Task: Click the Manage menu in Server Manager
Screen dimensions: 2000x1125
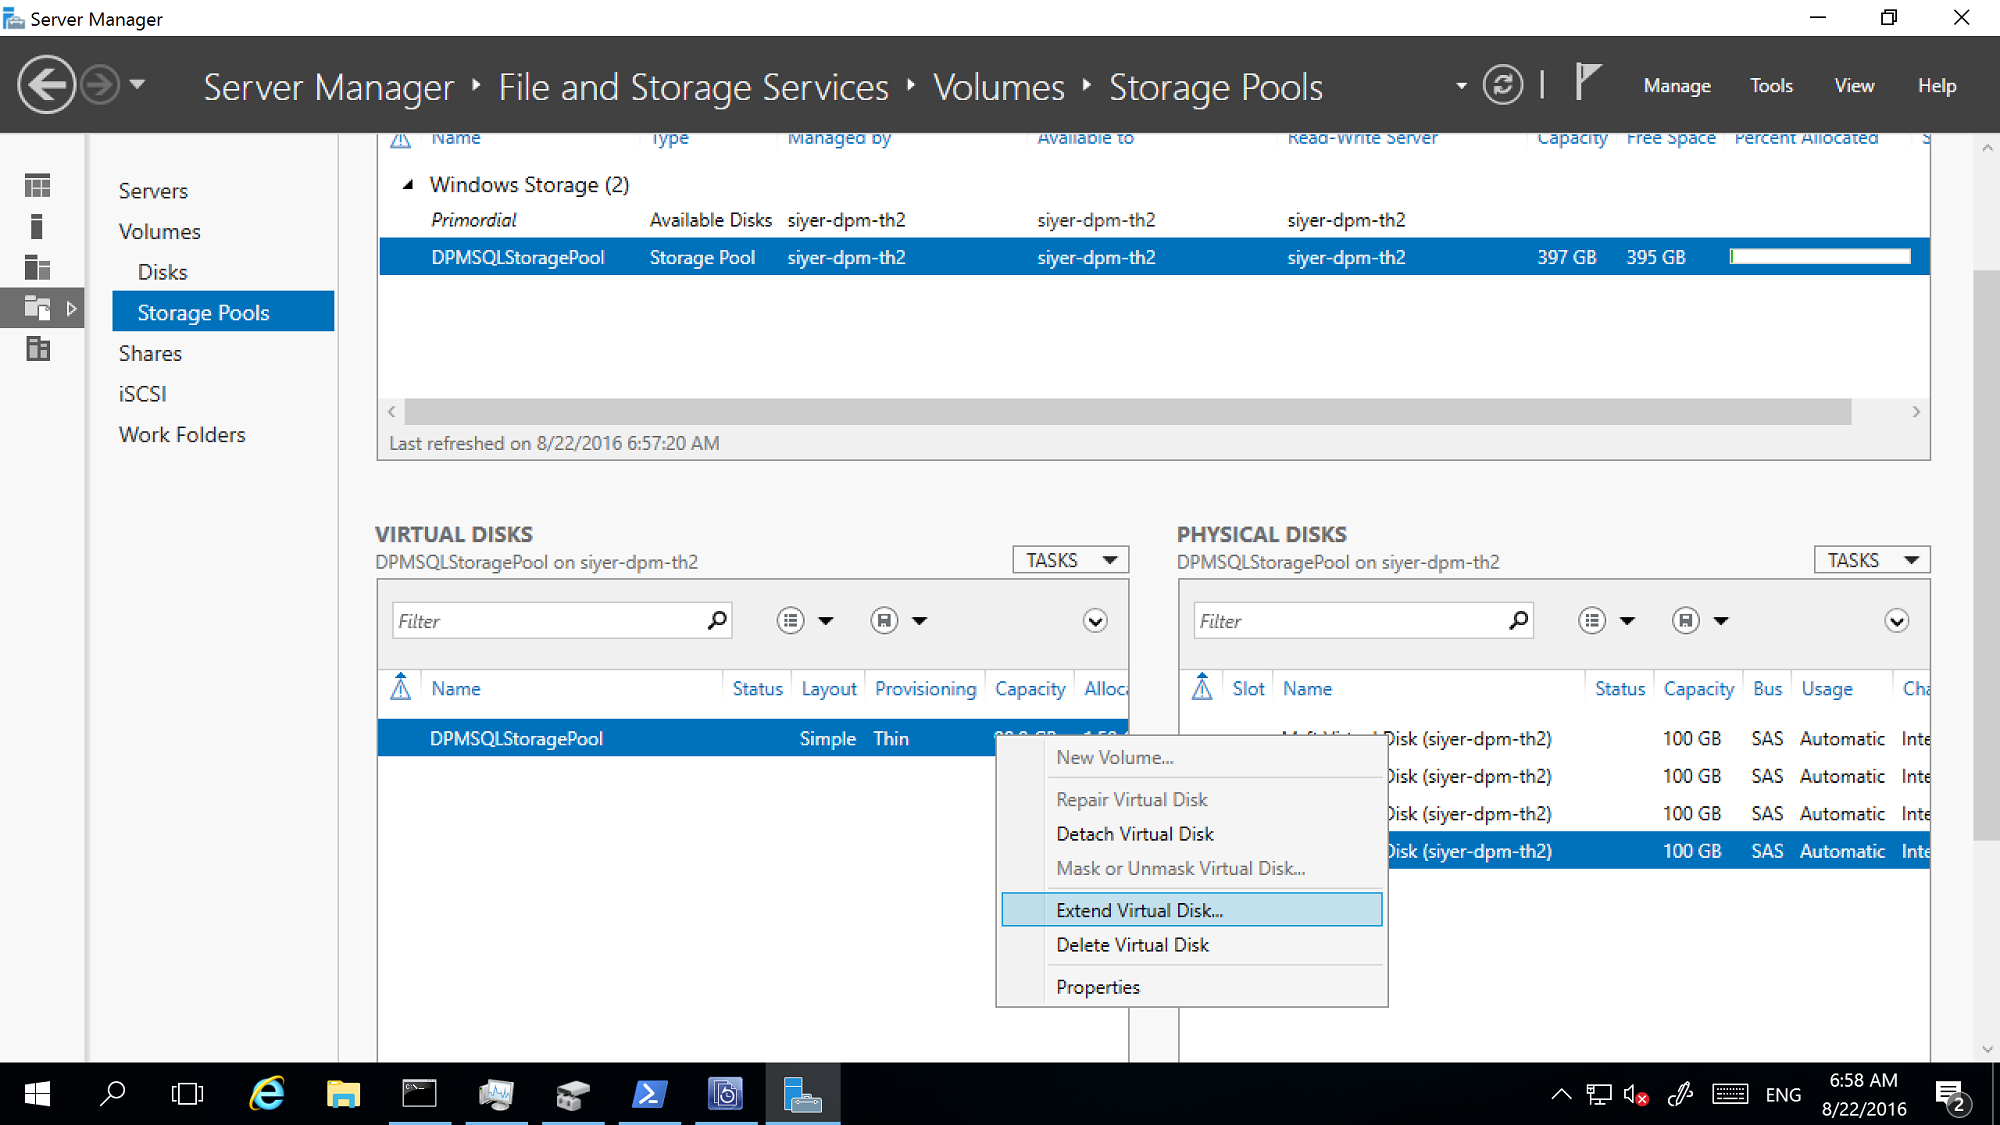Action: (1681, 85)
